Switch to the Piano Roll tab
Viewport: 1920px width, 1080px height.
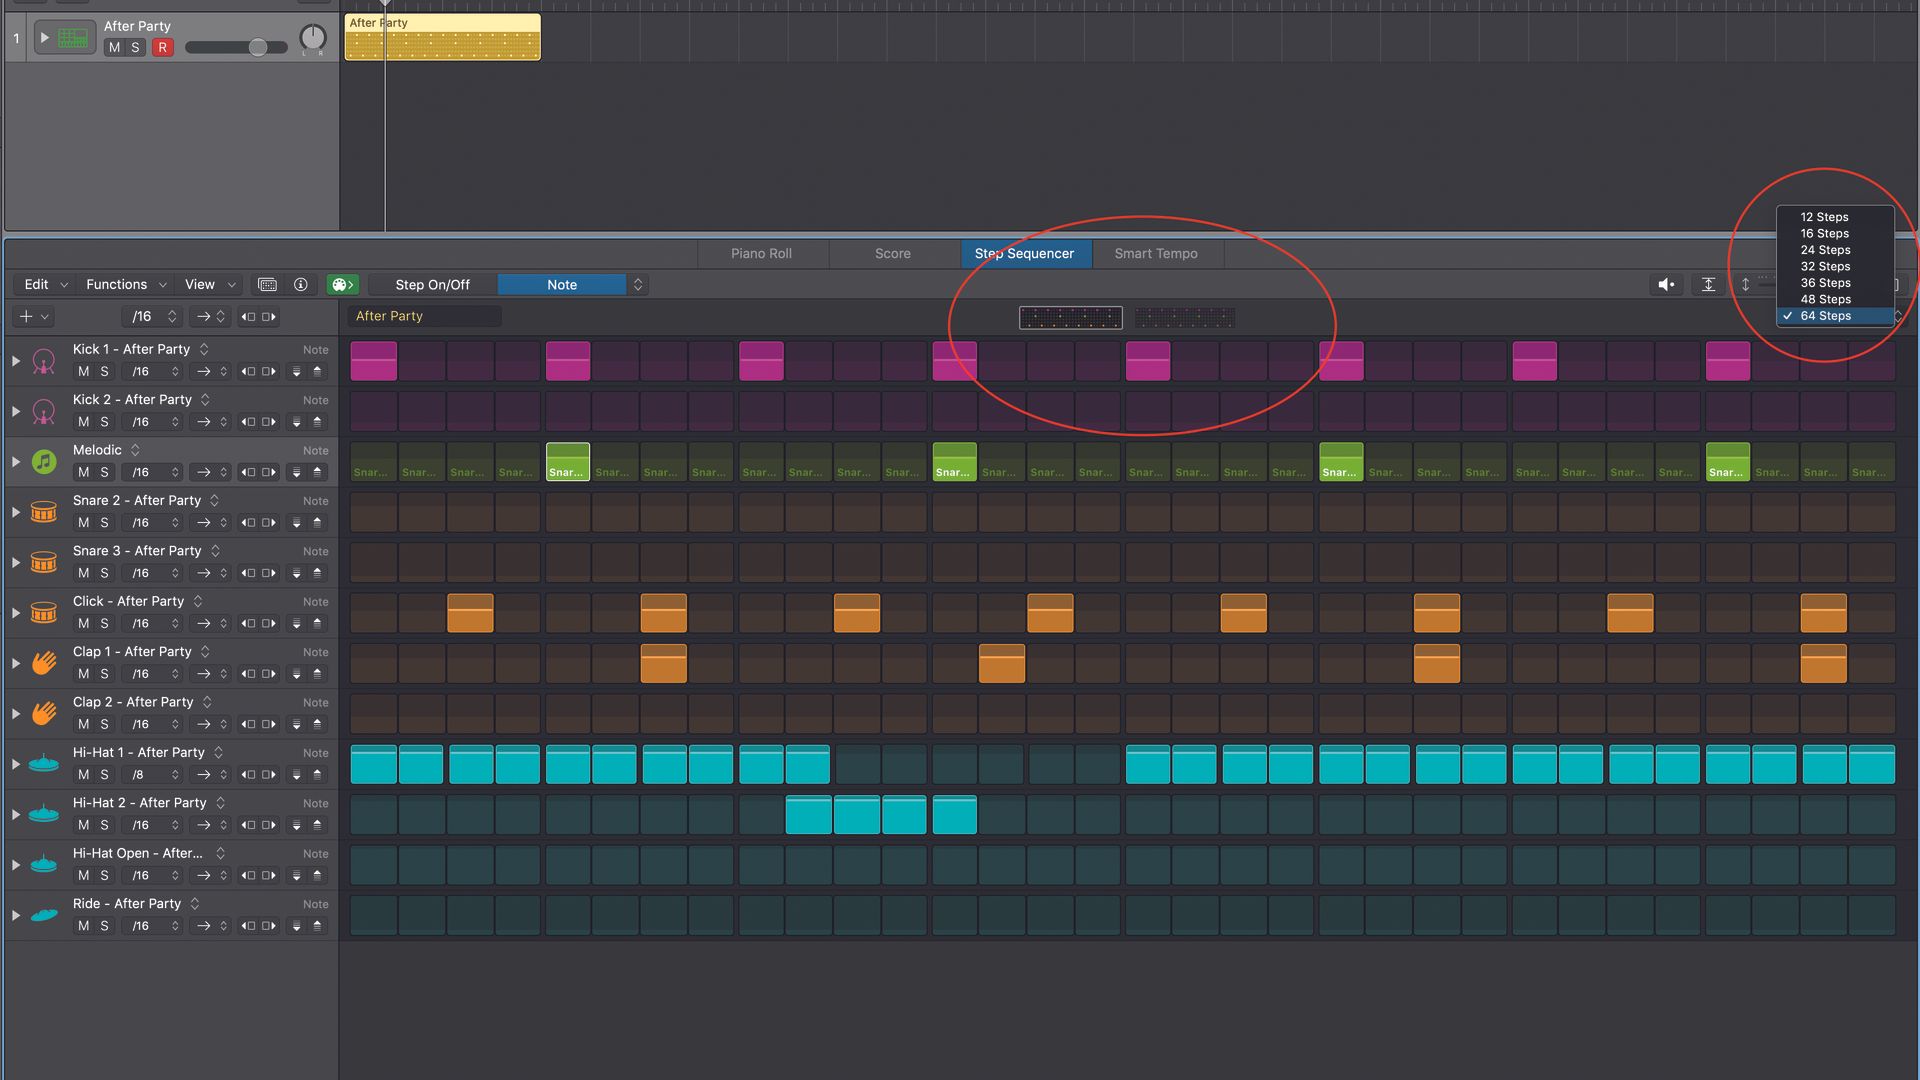[x=761, y=254]
